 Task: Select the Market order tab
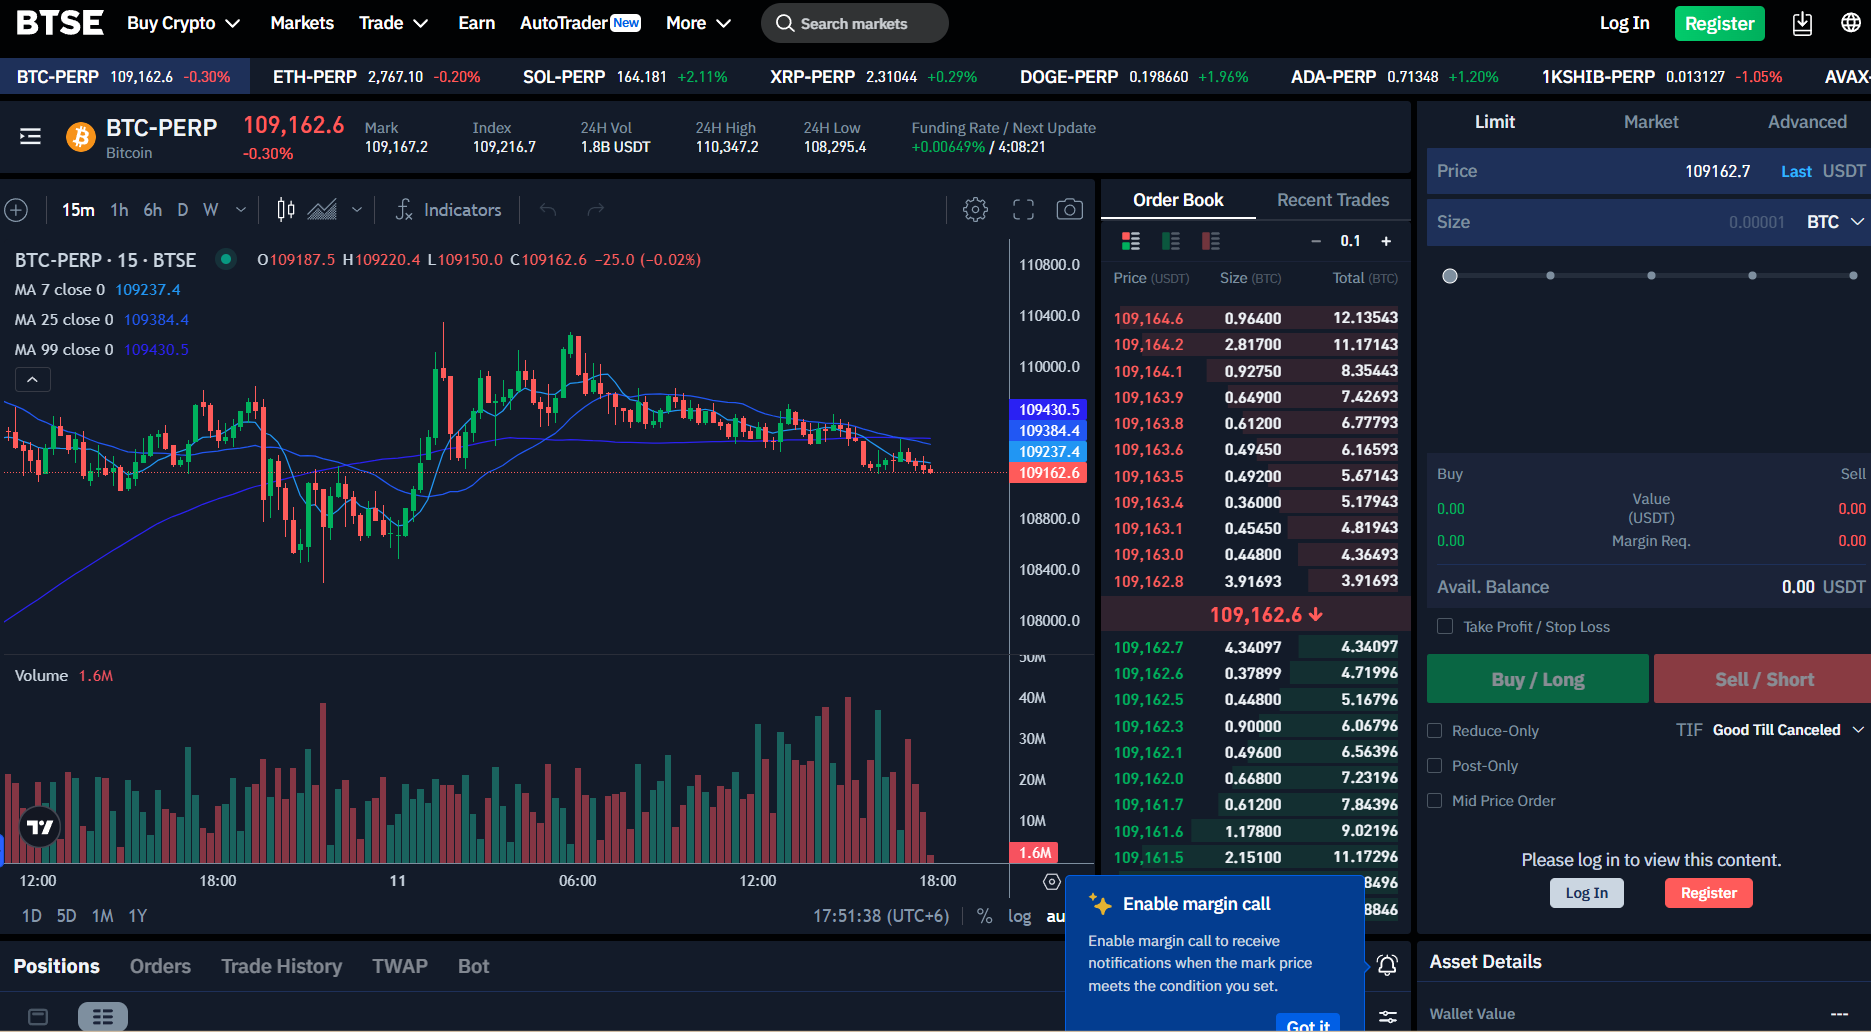point(1651,122)
